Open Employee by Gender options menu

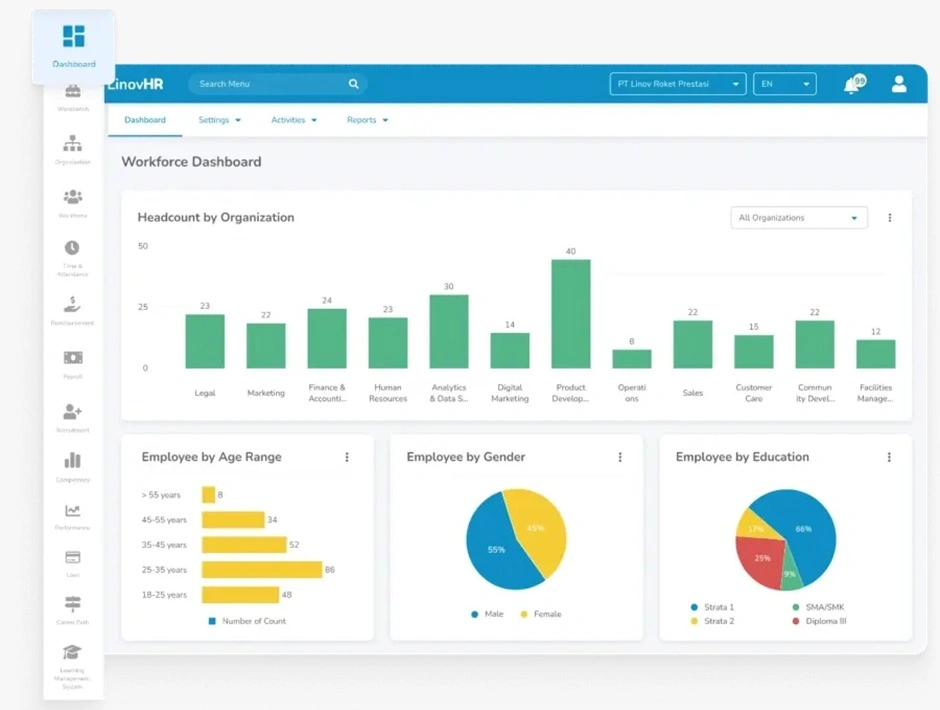620,457
